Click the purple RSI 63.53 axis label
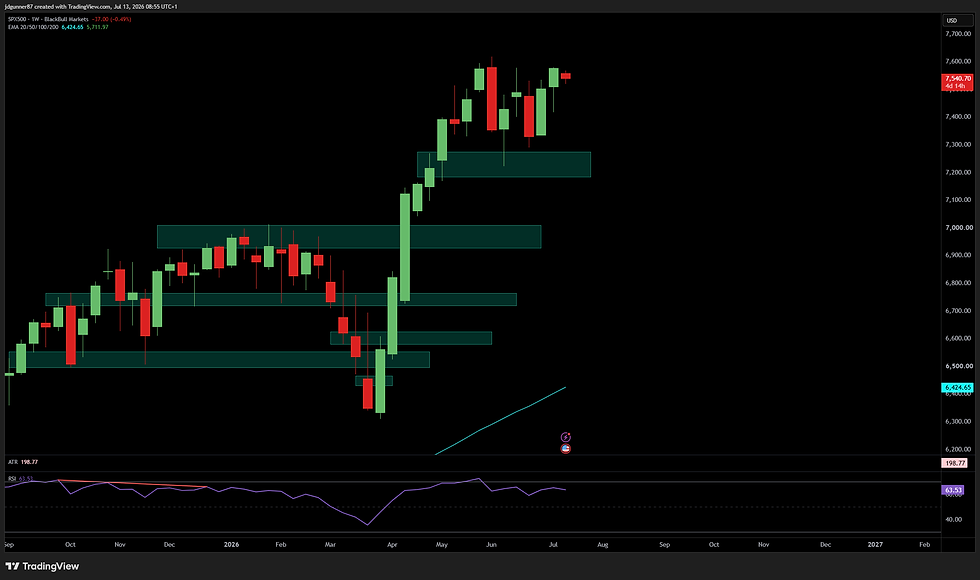 (x=954, y=490)
